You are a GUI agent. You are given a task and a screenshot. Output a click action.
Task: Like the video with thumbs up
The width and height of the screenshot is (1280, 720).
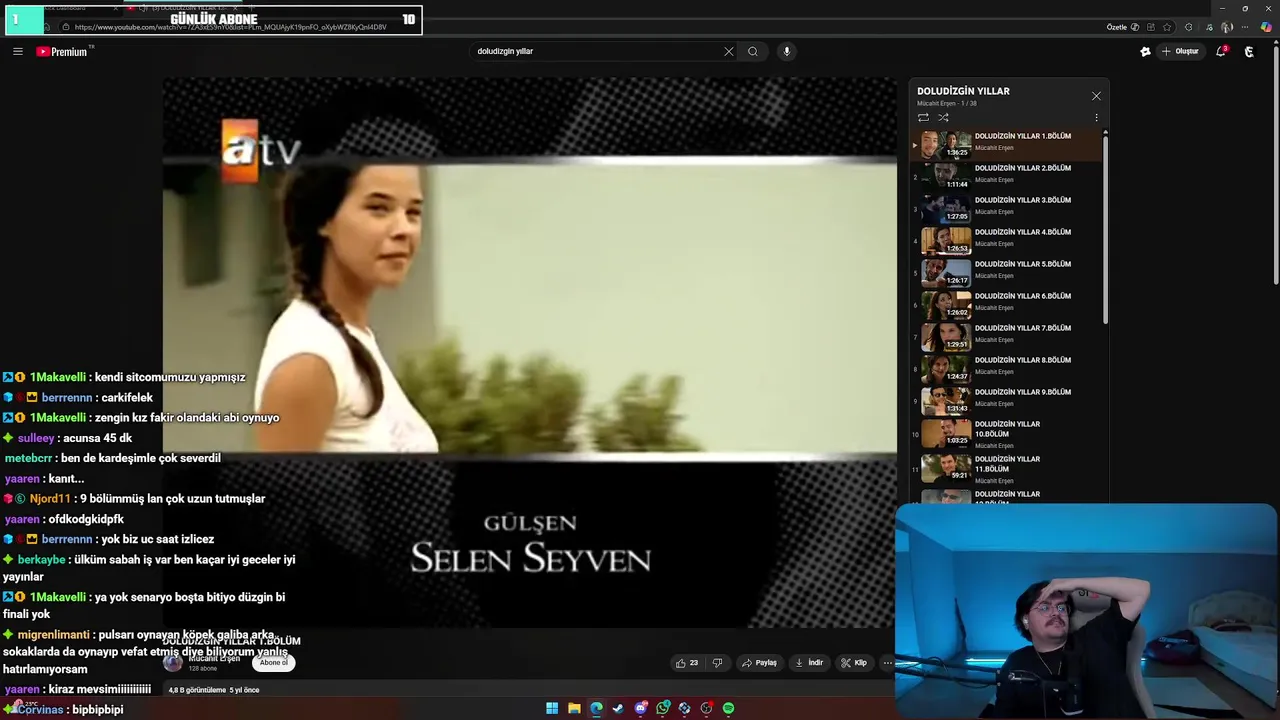[x=687, y=662]
